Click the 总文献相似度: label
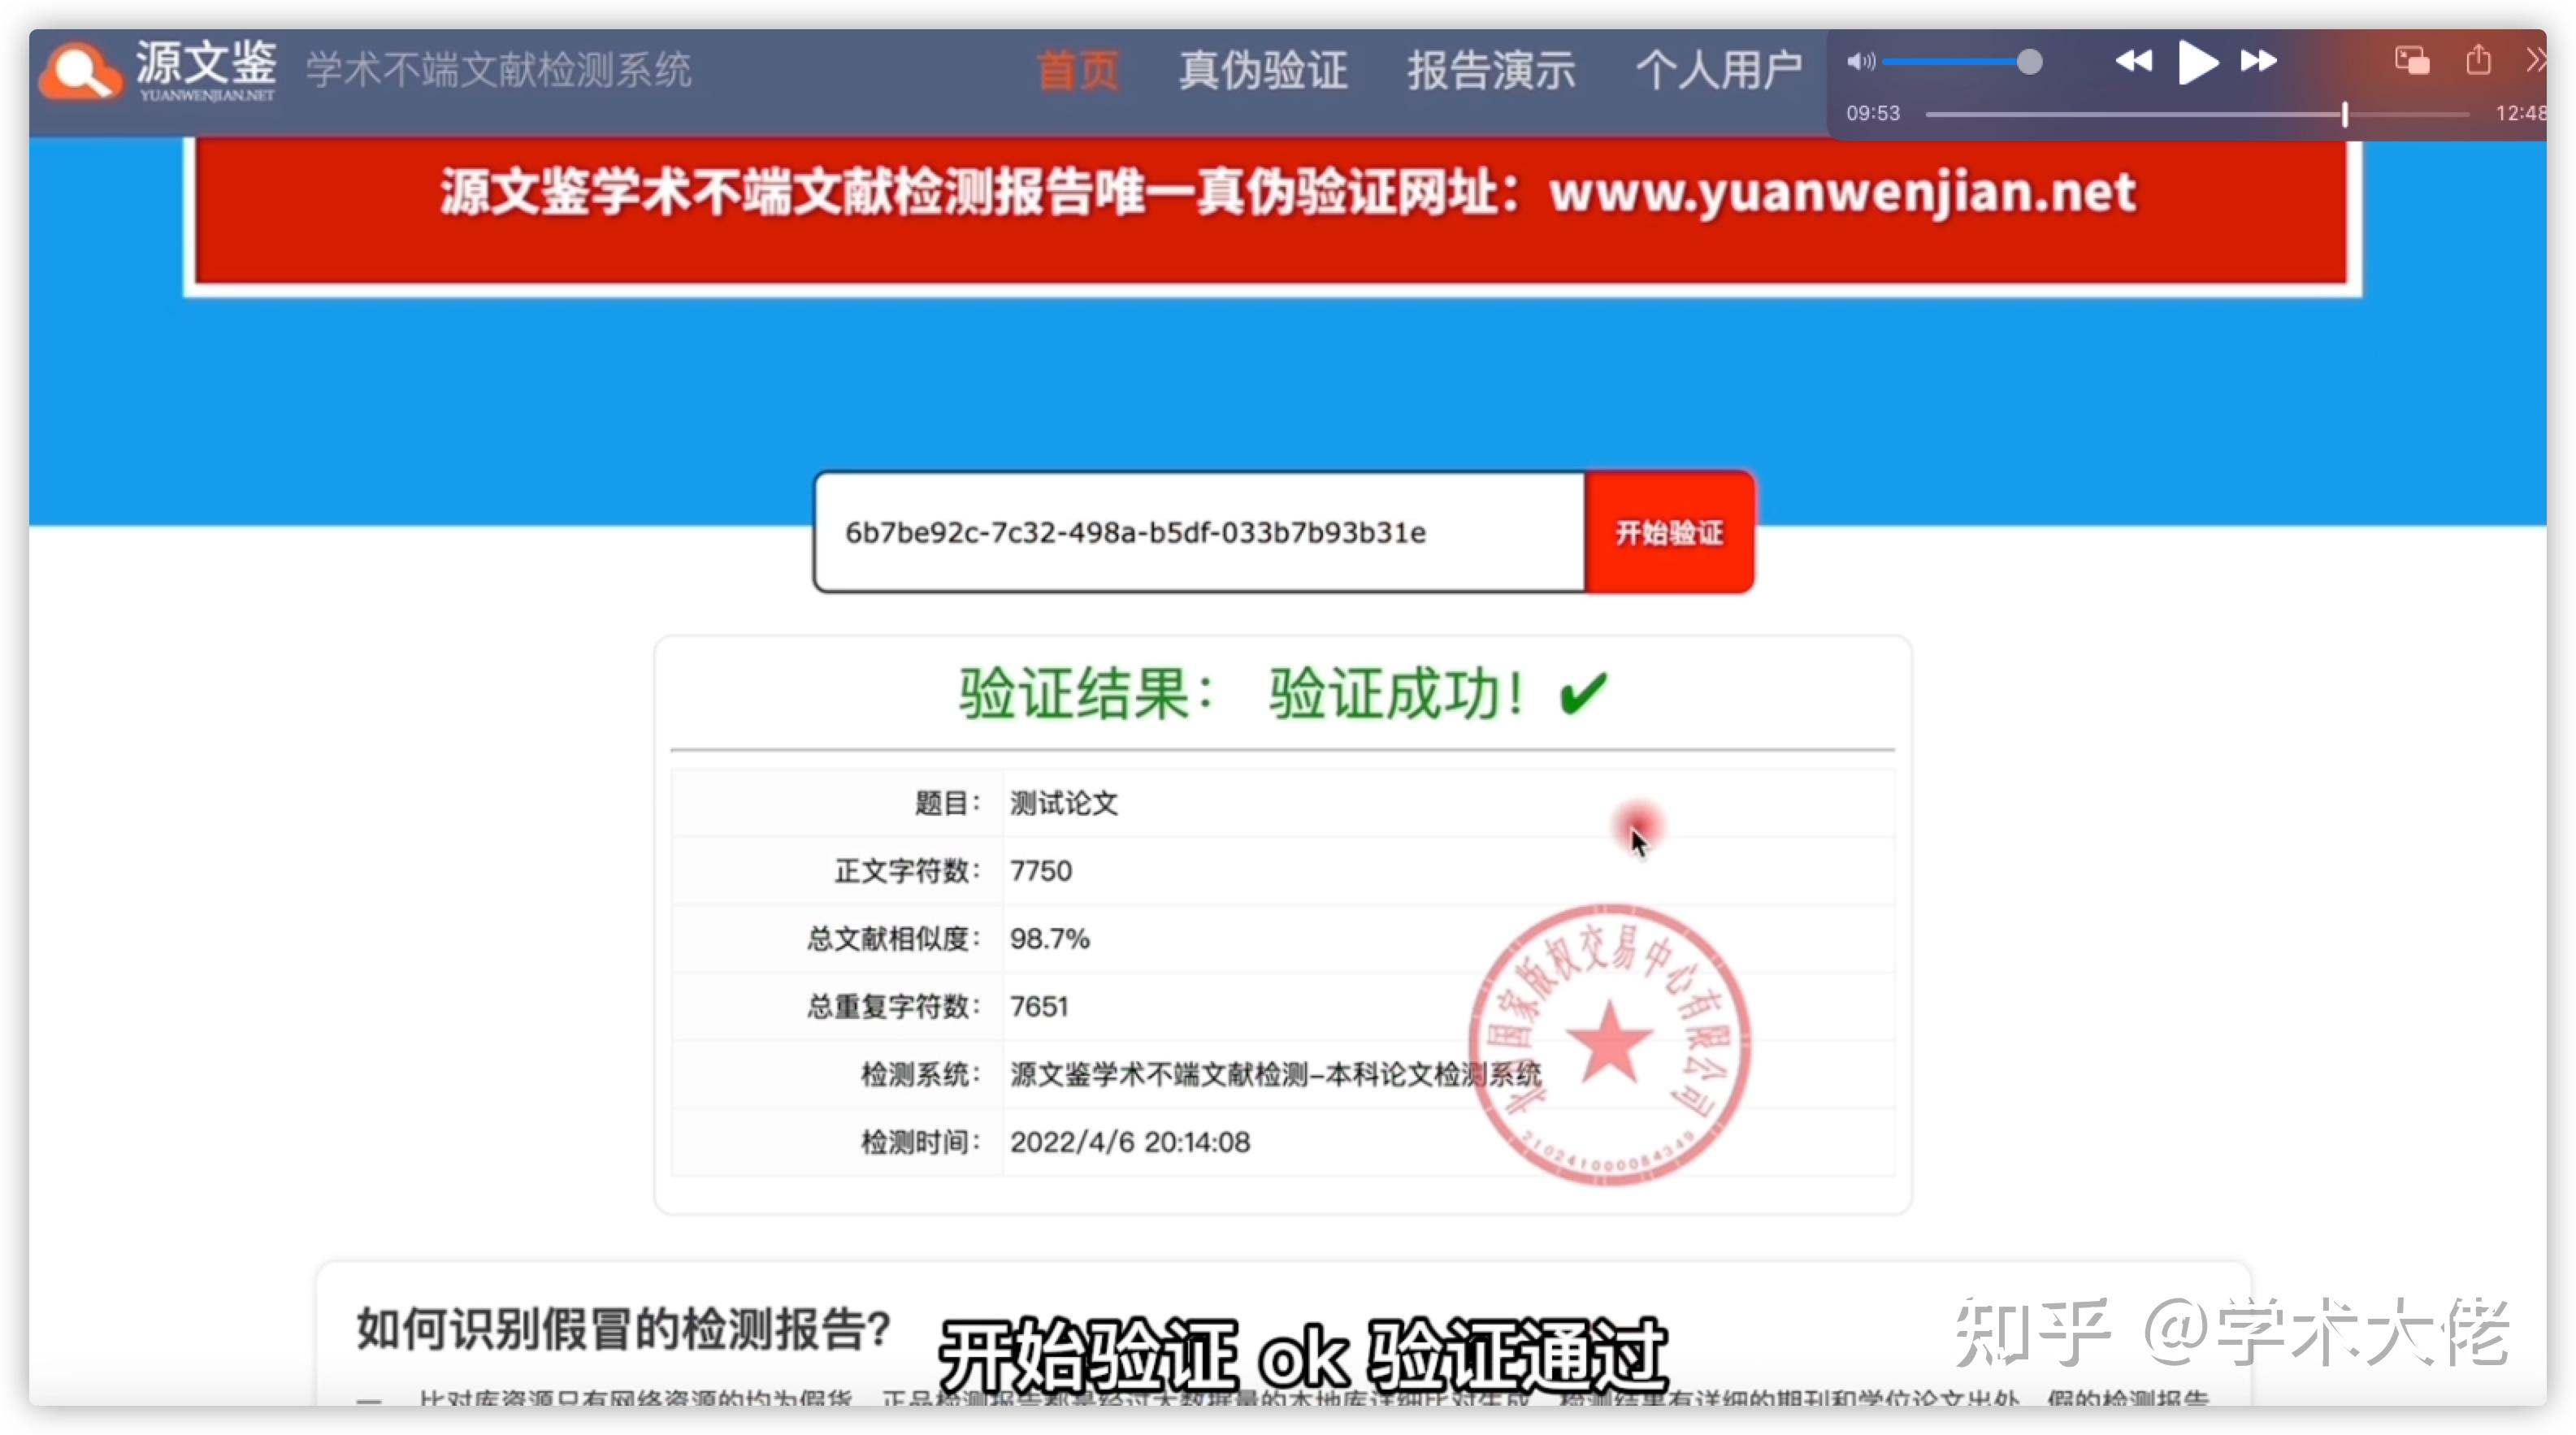Image resolution: width=2576 pixels, height=1435 pixels. (x=894, y=939)
